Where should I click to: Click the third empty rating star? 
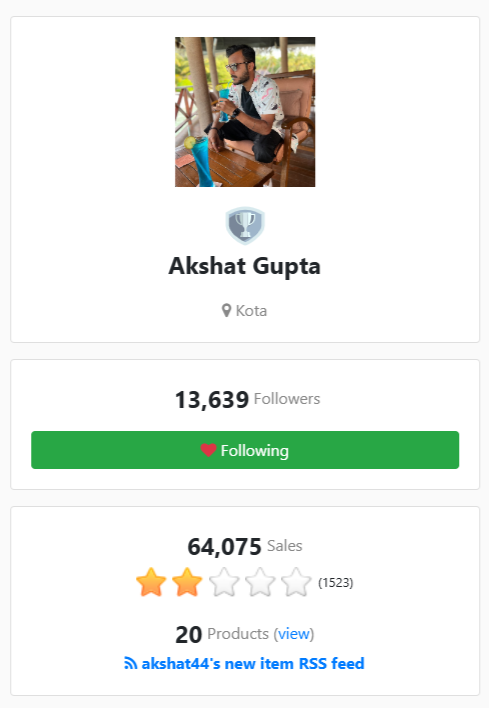pos(224,582)
